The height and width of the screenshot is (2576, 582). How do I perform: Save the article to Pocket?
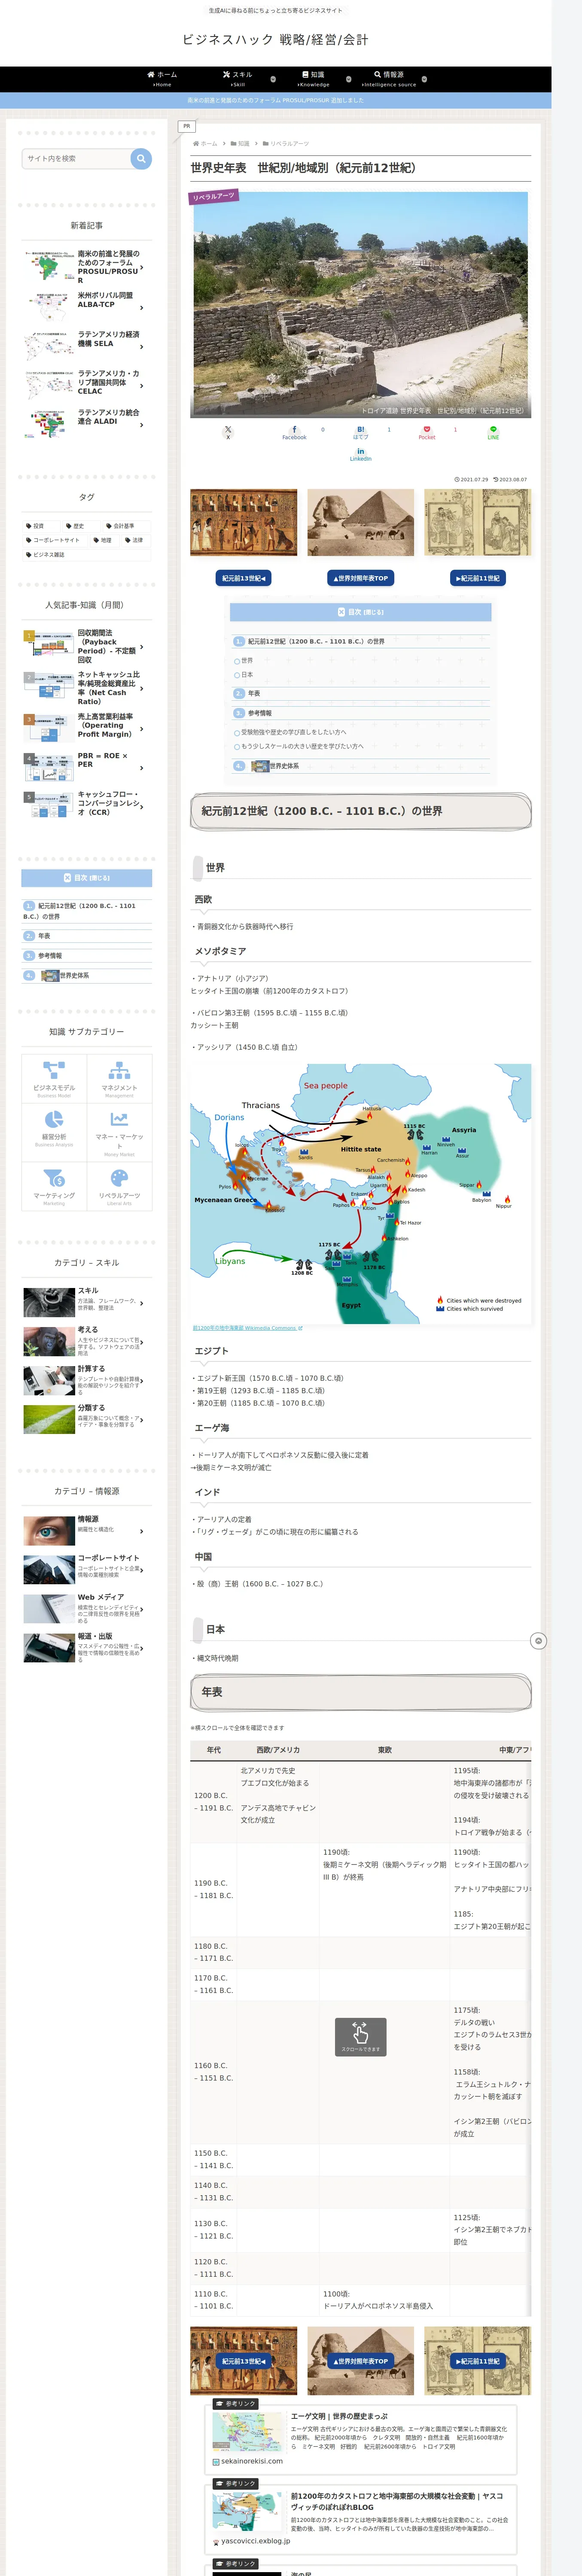click(427, 432)
